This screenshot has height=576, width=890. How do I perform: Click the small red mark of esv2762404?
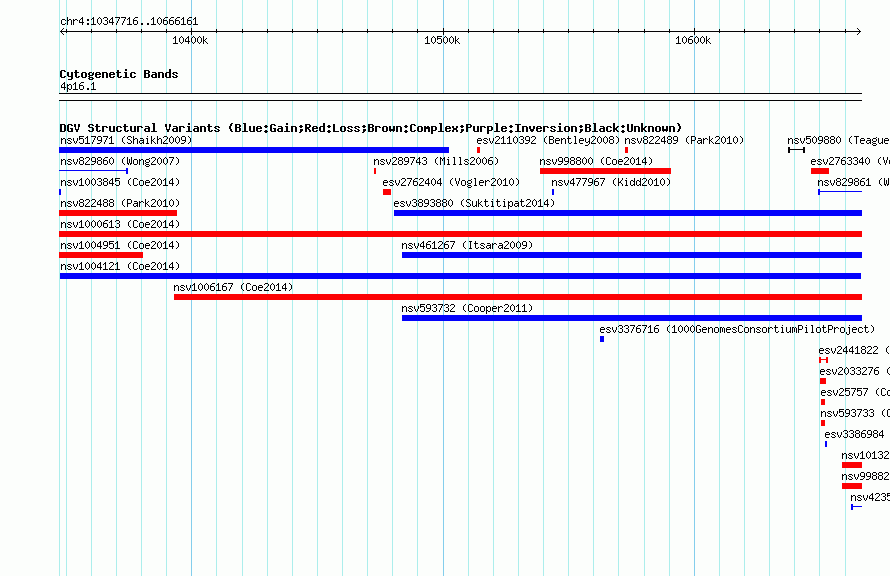tap(387, 192)
